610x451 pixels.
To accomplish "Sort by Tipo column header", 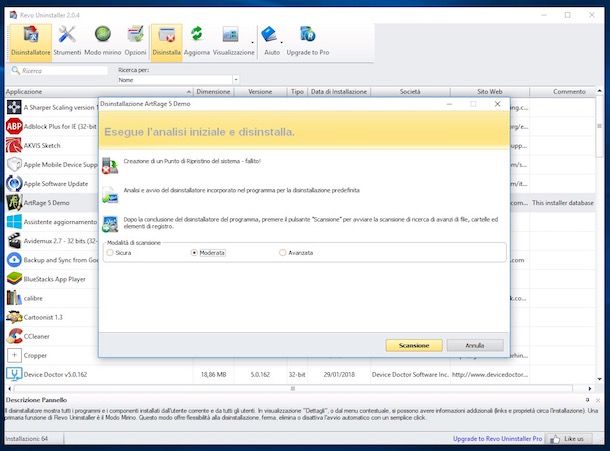I will 297,91.
